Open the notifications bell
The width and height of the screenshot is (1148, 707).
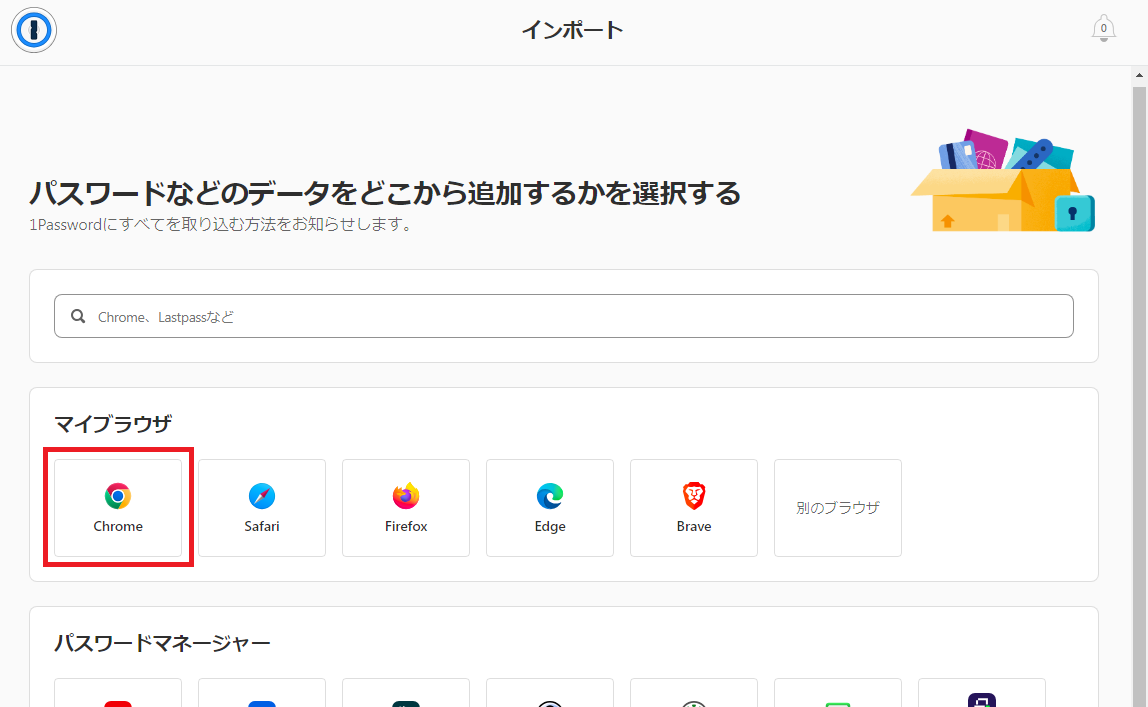1103,29
